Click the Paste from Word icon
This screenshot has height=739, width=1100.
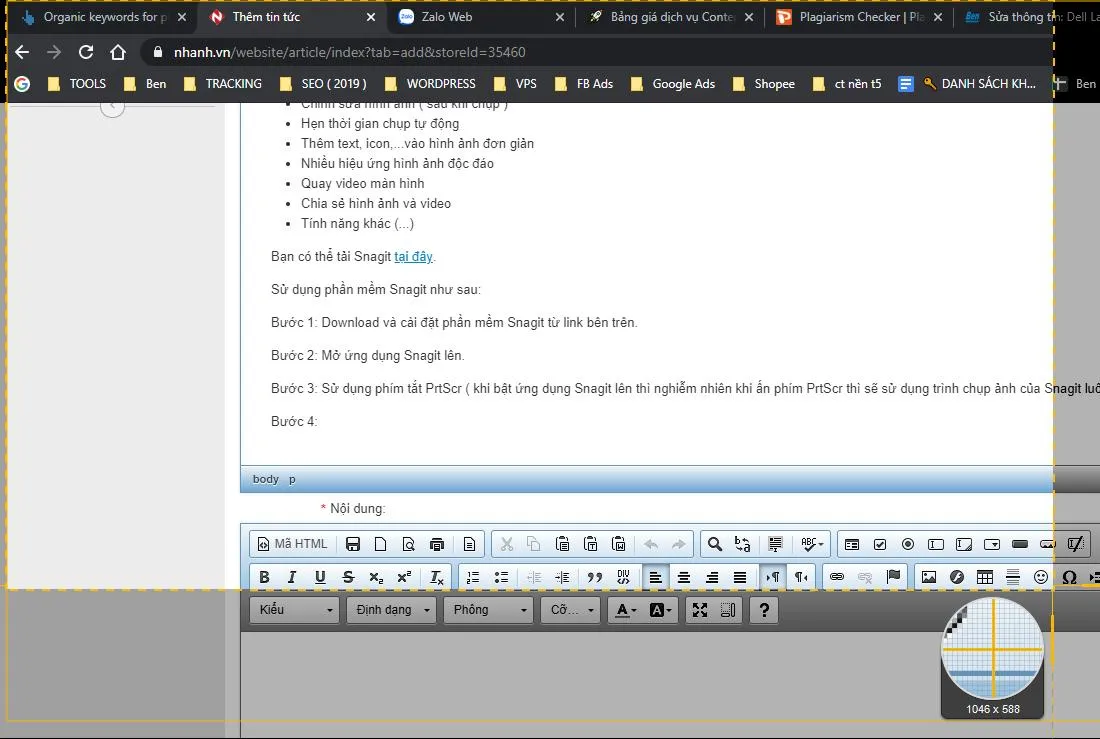619,543
